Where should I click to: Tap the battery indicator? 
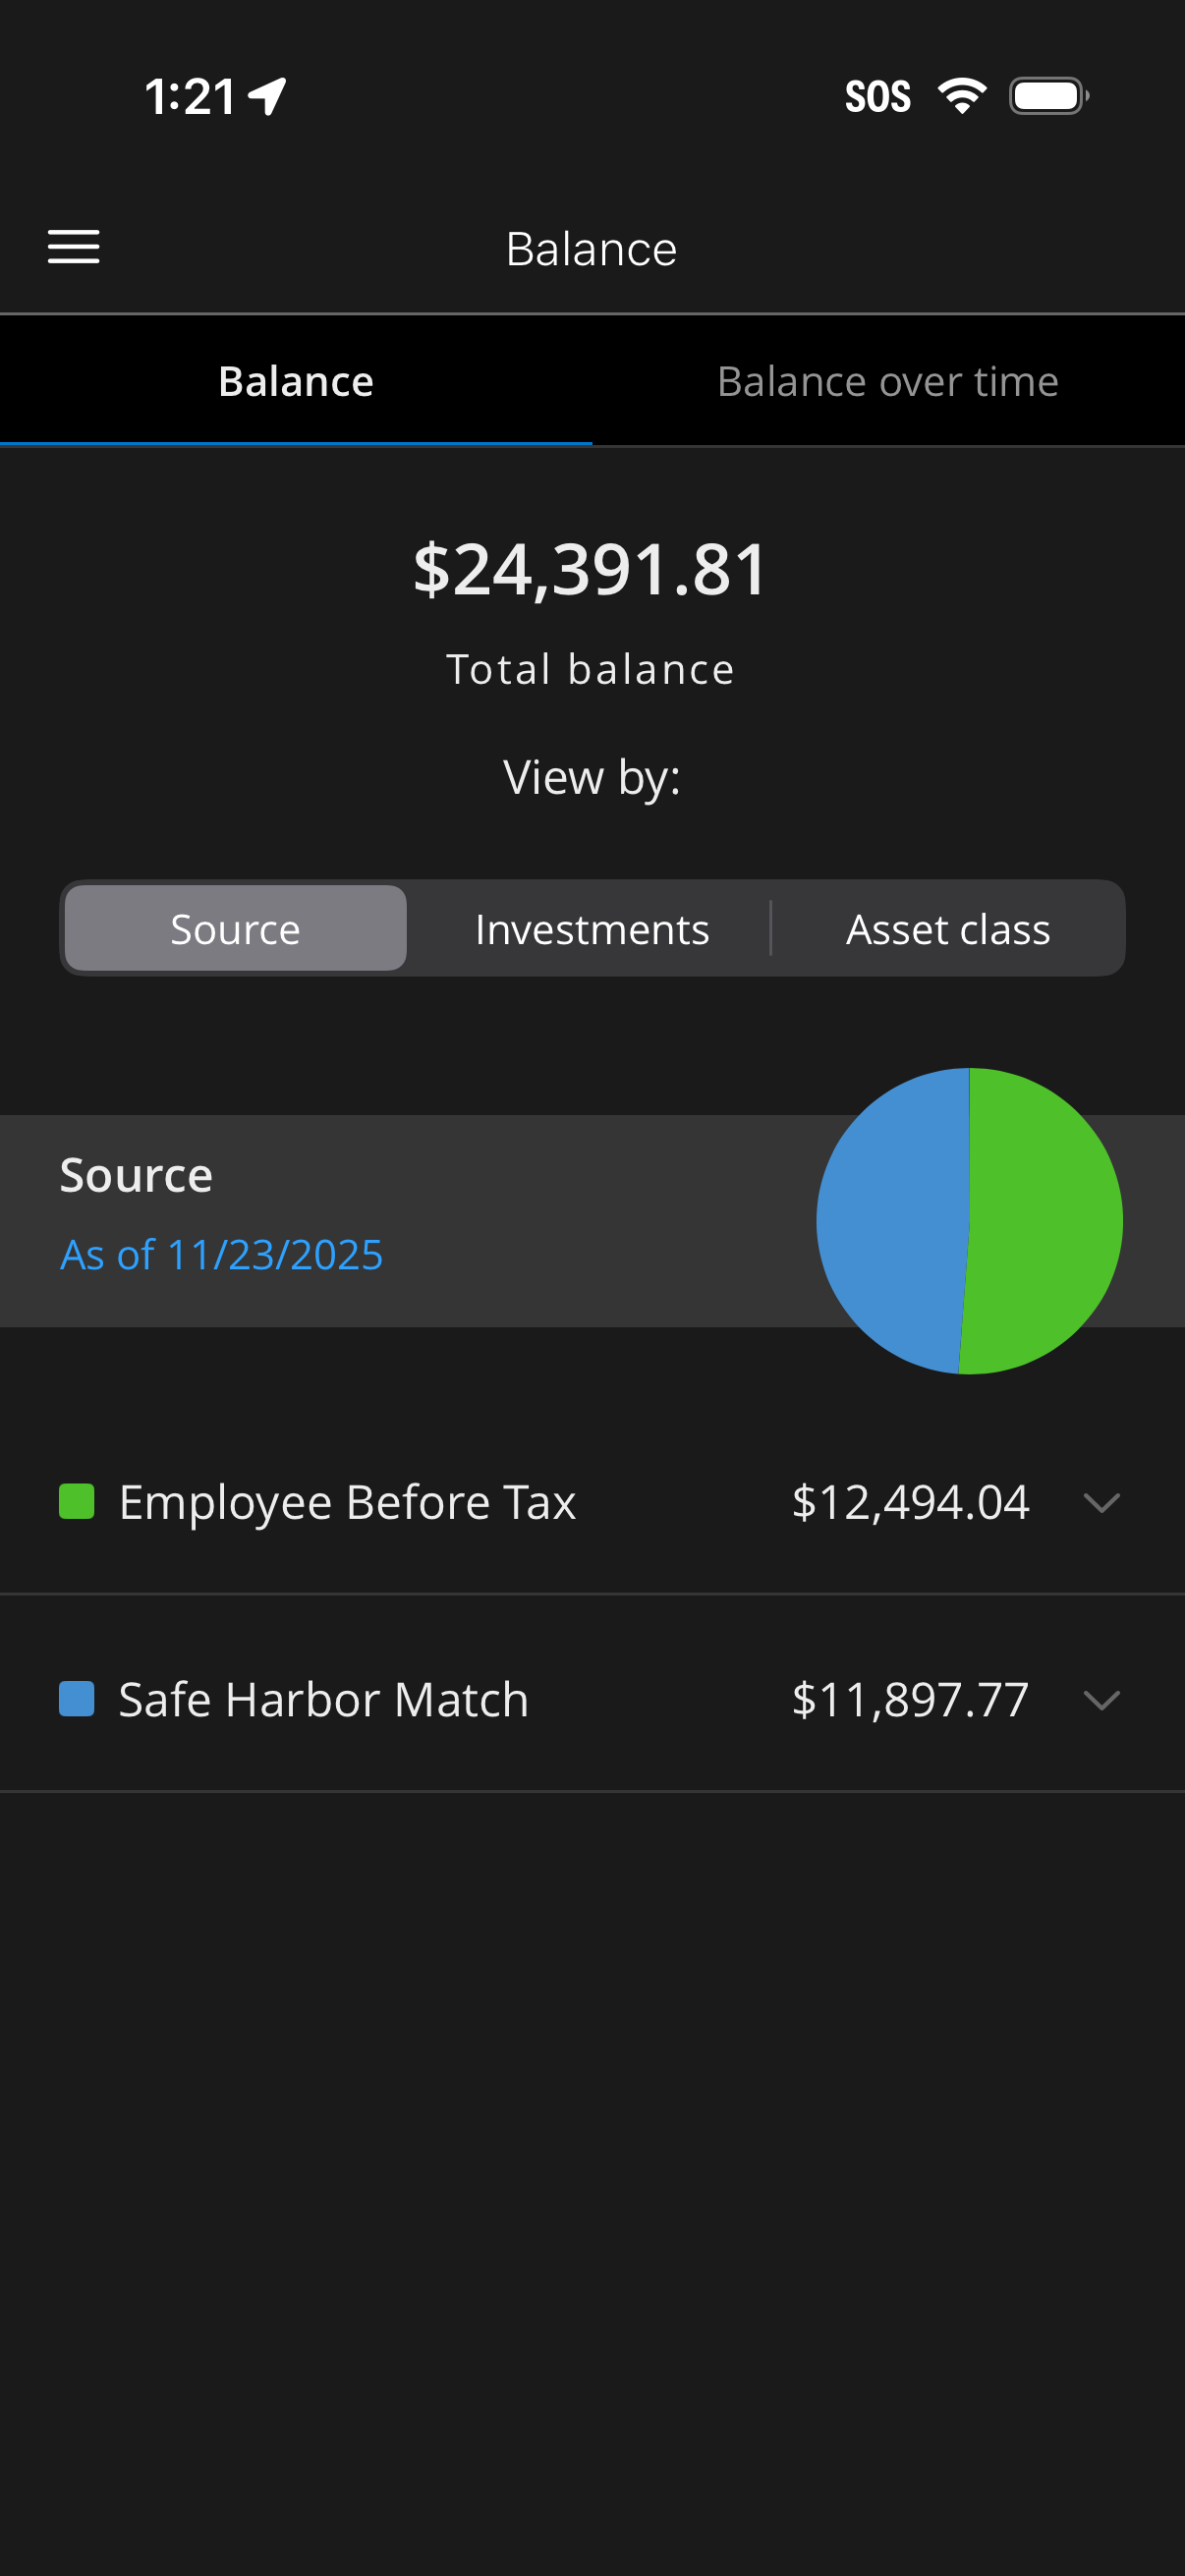pos(1047,95)
